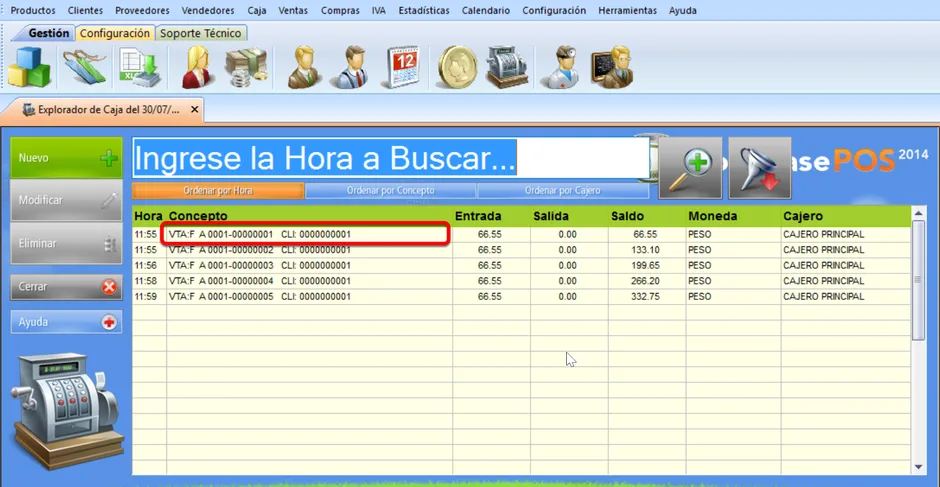Click the Ayuda sidebar button
The image size is (940, 487).
click(x=67, y=323)
